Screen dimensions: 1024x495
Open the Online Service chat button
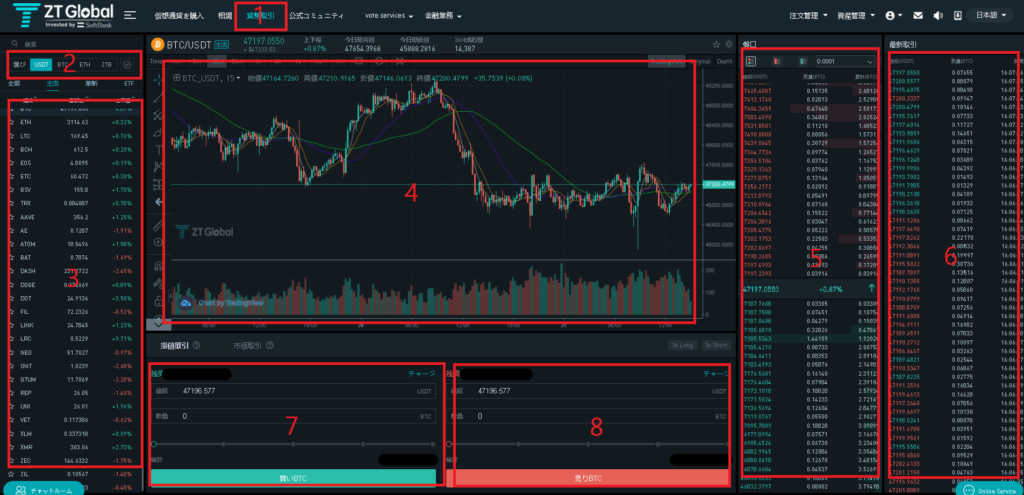pyautogui.click(x=989, y=490)
